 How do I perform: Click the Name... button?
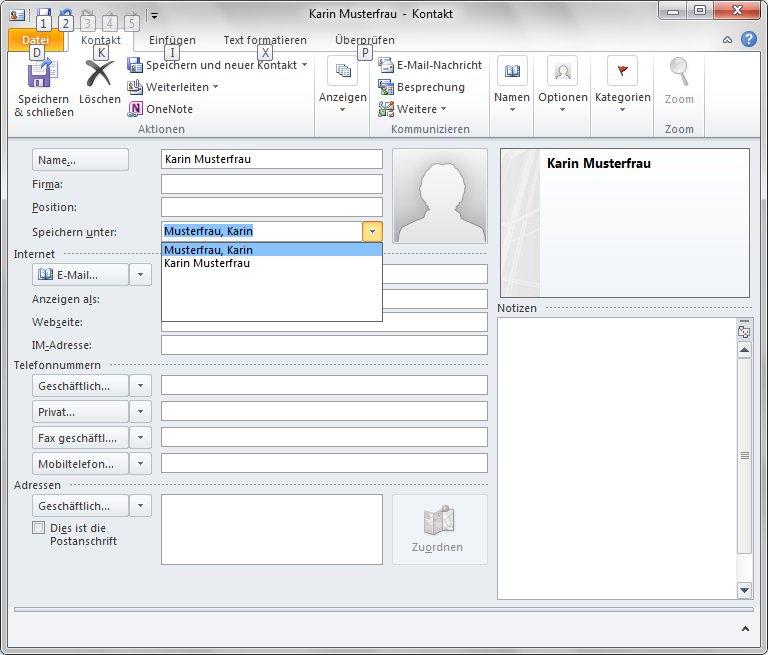coord(80,160)
